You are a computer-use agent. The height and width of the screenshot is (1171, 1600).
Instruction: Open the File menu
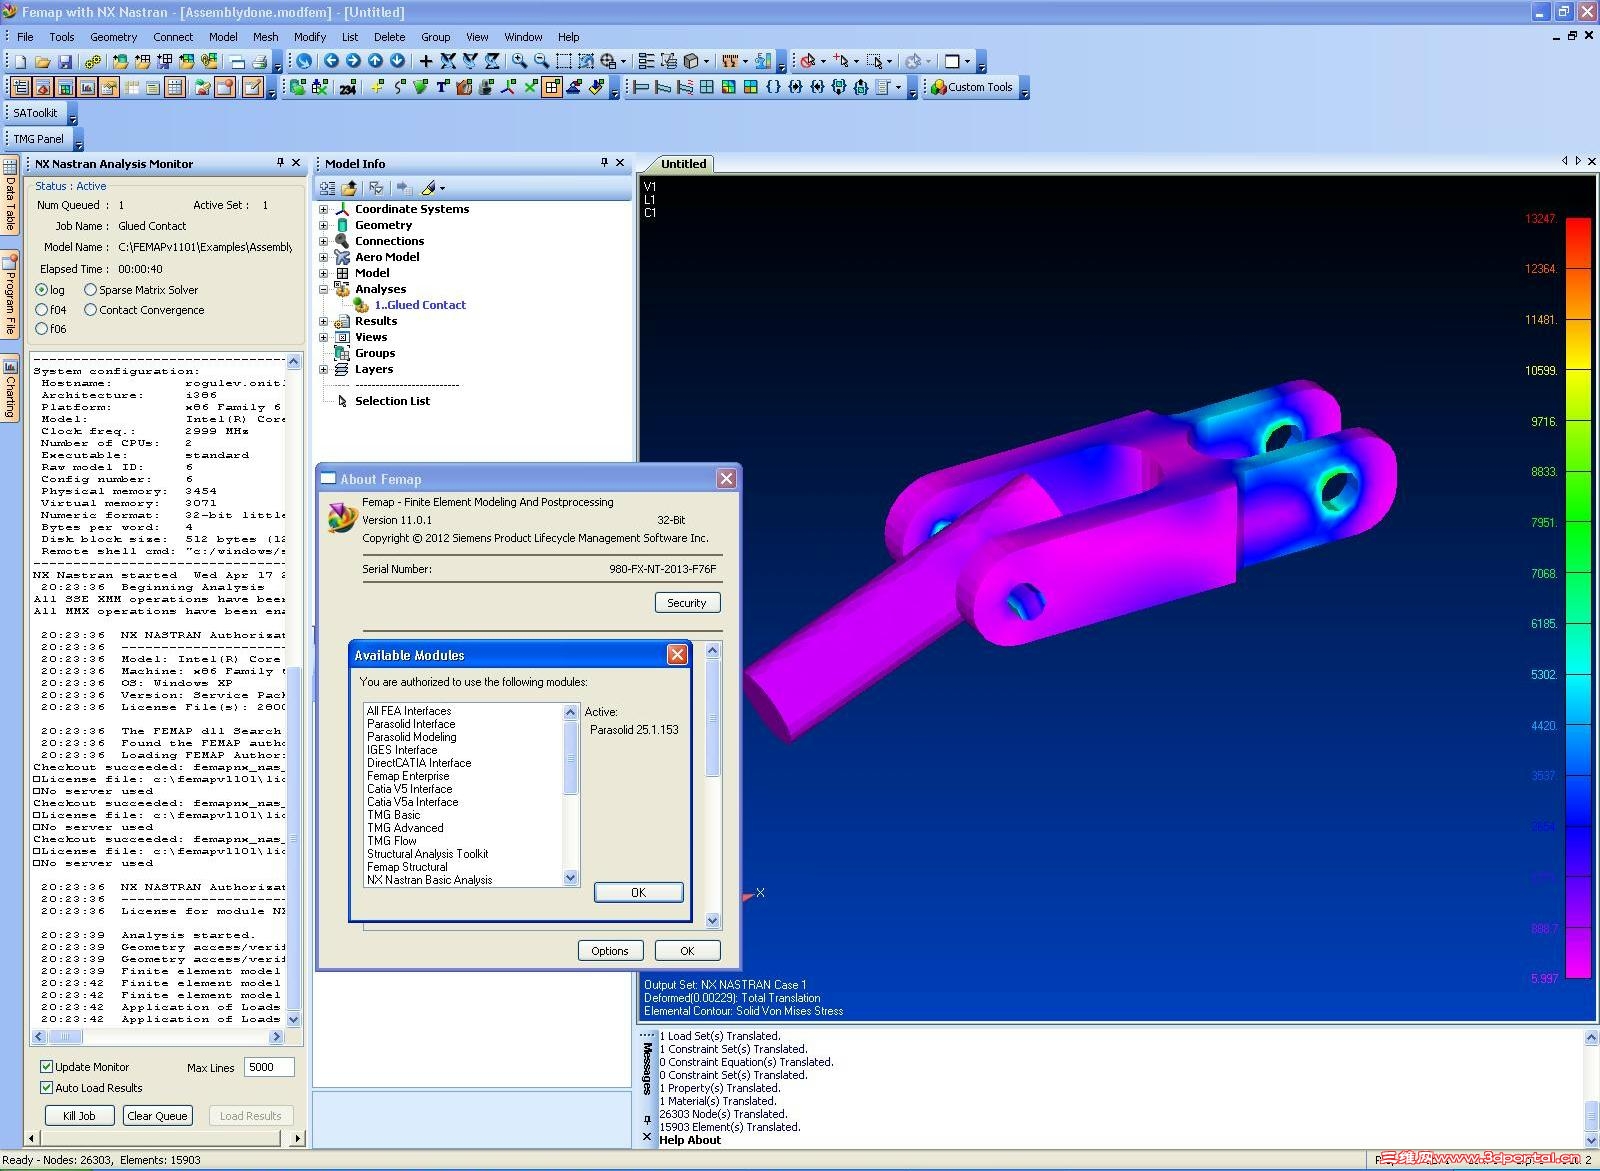[x=25, y=37]
